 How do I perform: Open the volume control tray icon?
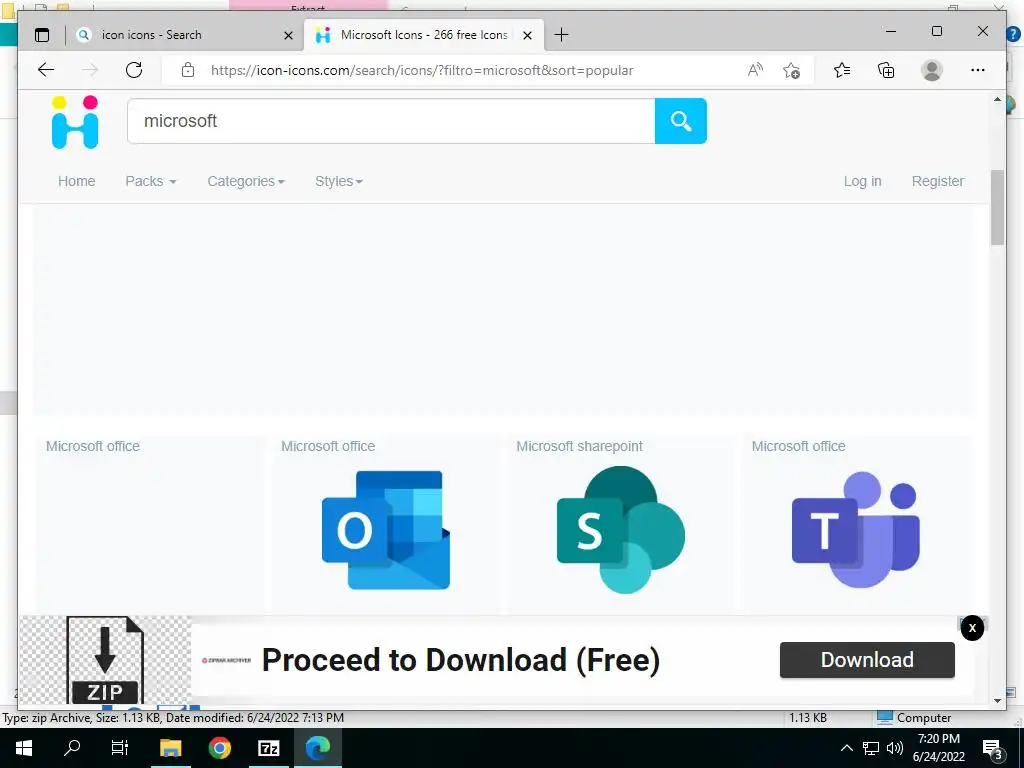pyautogui.click(x=895, y=748)
